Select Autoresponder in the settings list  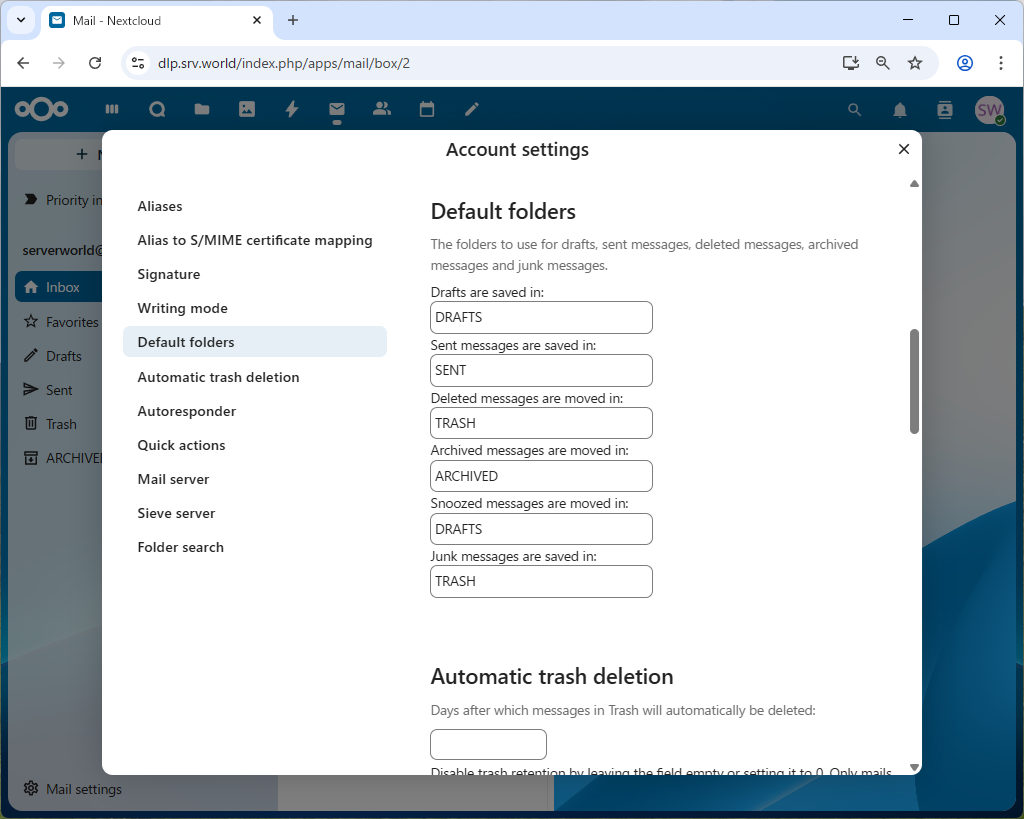click(x=187, y=411)
